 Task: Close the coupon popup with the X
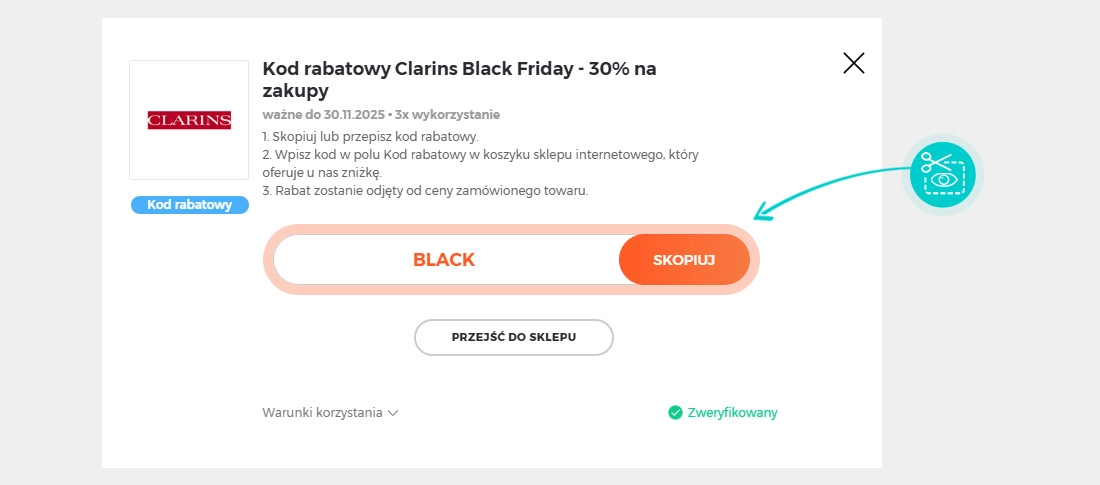854,64
